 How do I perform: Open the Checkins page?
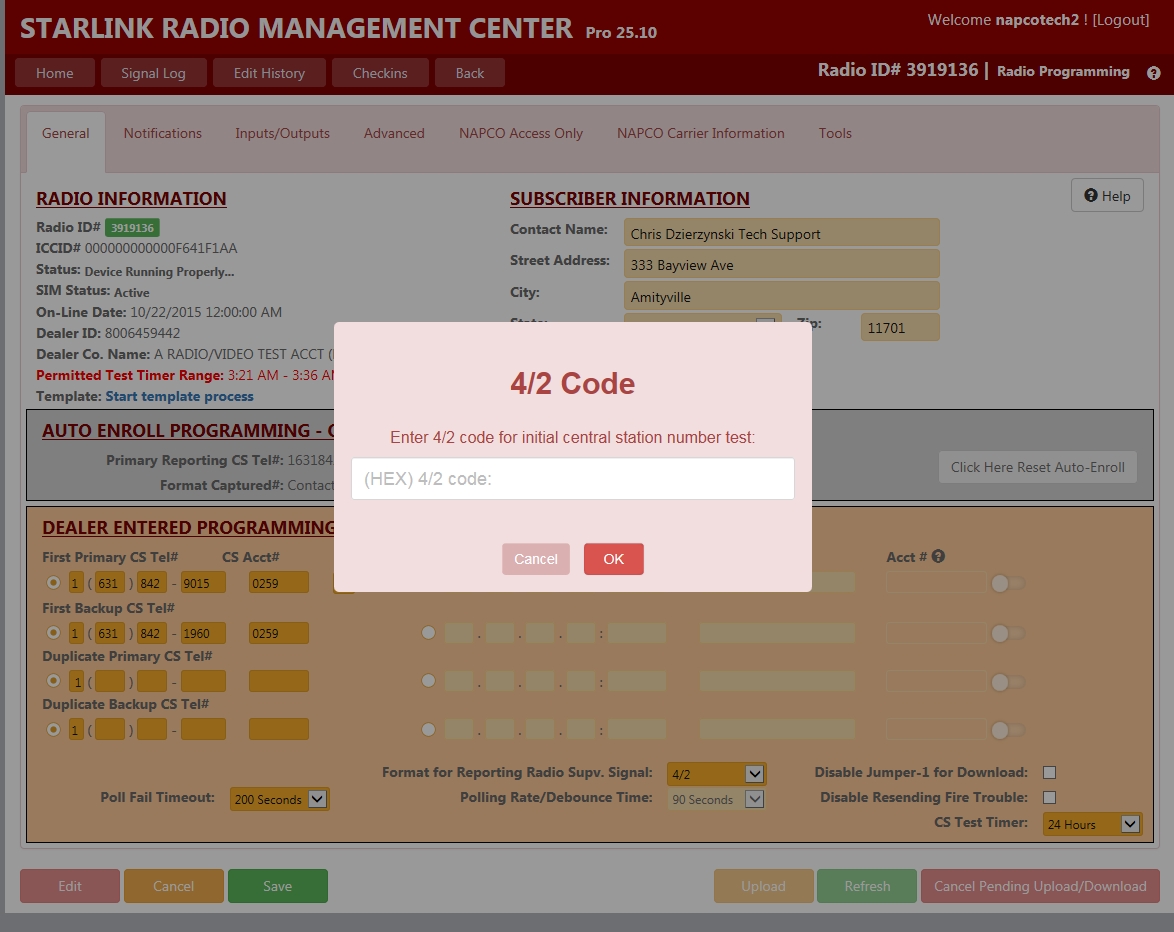coord(380,73)
